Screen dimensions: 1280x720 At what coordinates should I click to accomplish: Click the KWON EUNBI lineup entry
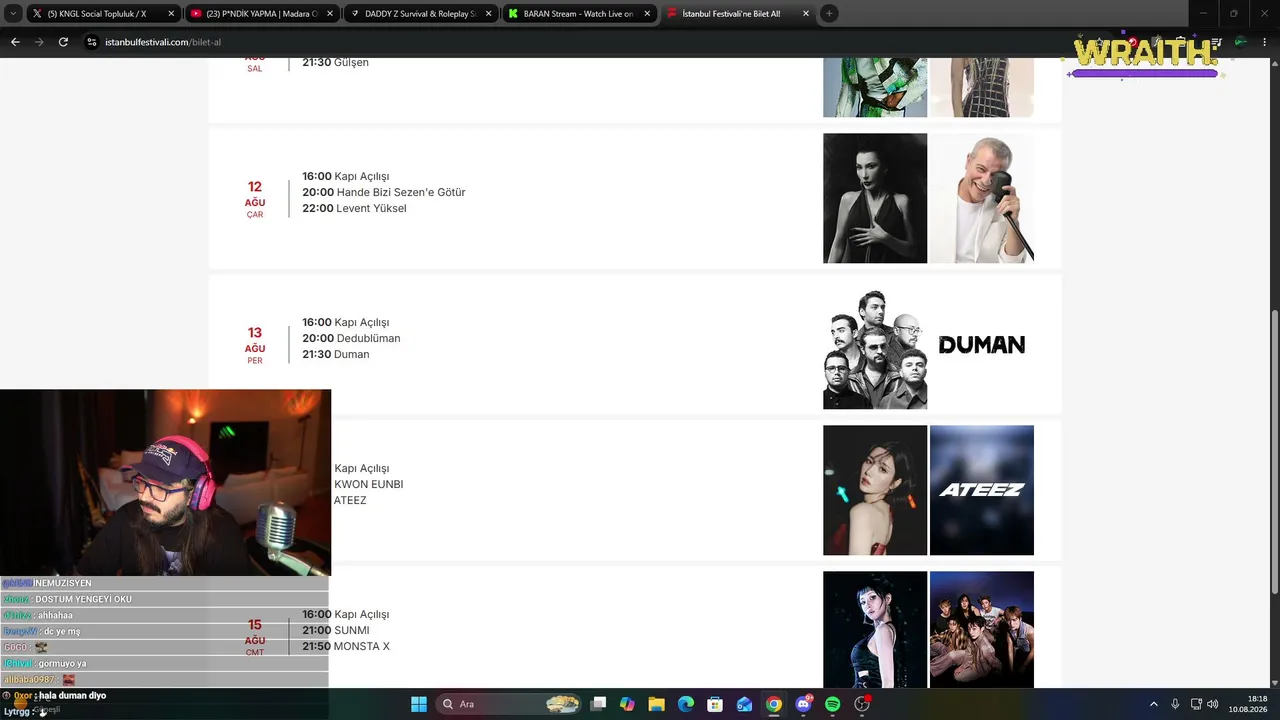369,484
